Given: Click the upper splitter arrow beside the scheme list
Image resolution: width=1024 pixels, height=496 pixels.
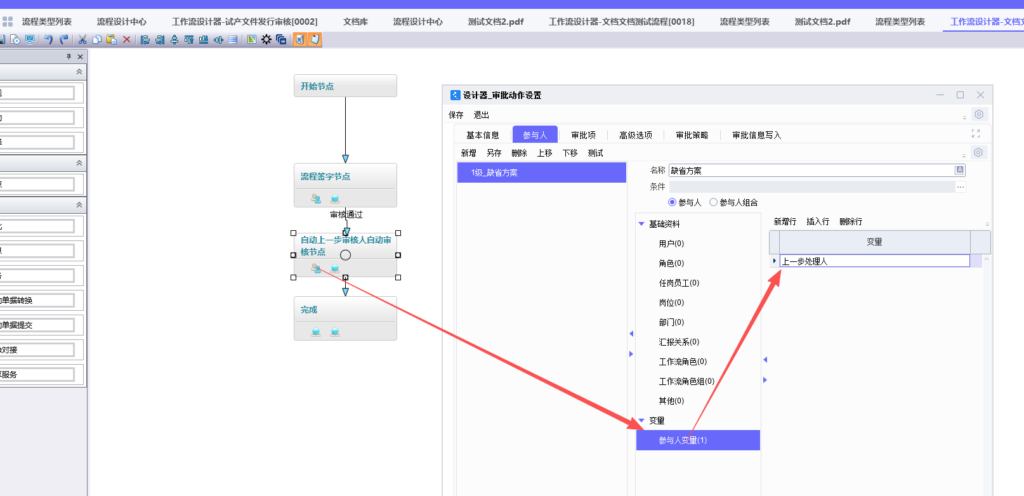Looking at the screenshot, I should 631,333.
